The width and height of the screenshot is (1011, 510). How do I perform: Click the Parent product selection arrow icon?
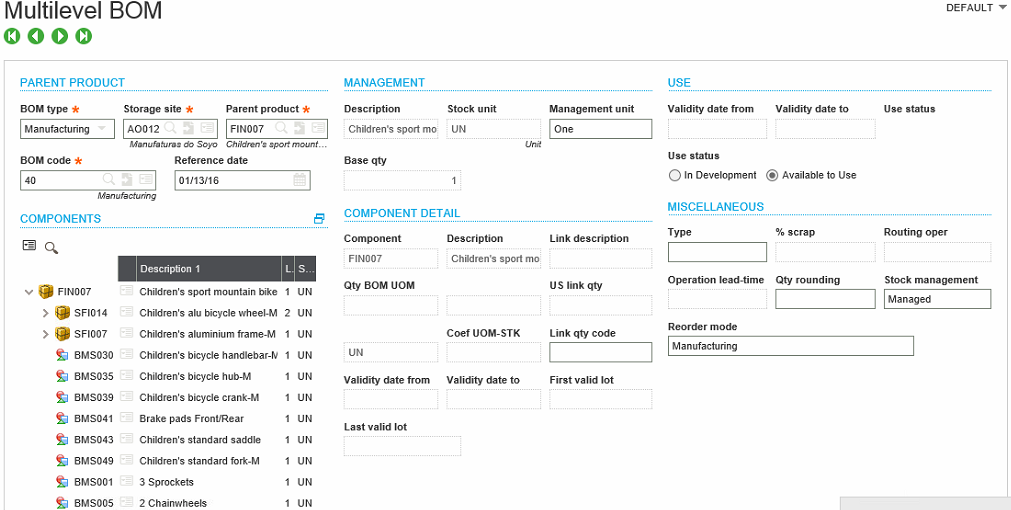299,128
